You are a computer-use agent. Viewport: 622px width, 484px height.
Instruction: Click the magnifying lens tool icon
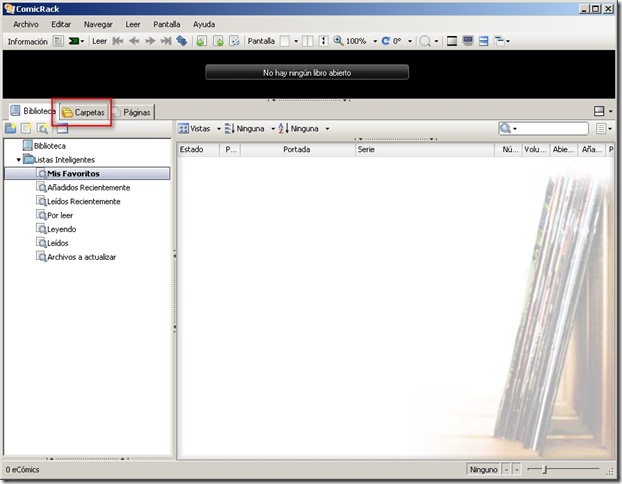coord(425,41)
